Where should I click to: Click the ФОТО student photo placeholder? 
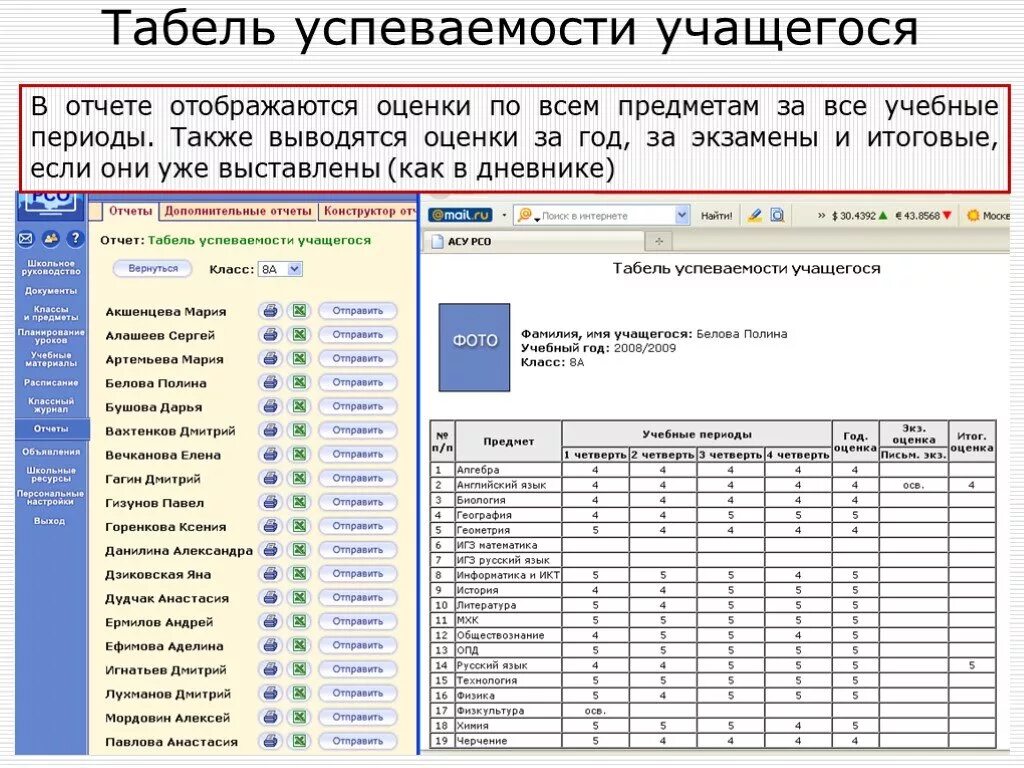point(474,347)
